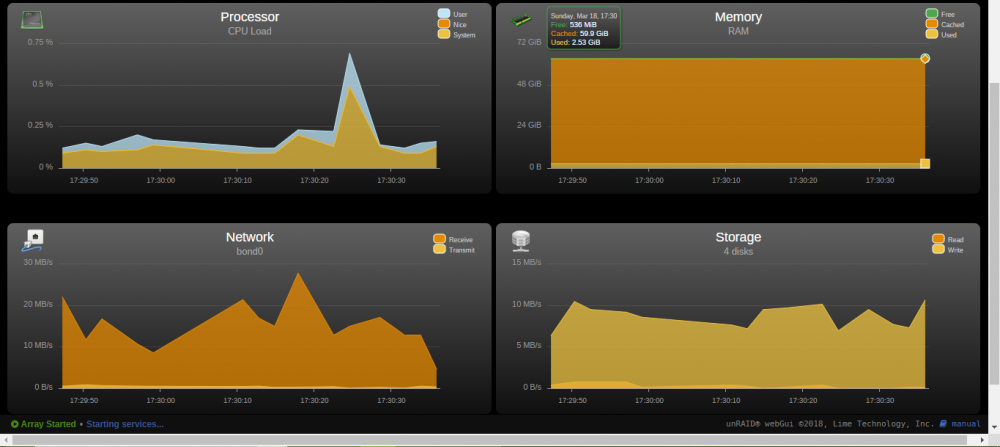Image resolution: width=1000 pixels, height=447 pixels.
Task: Click the Network adapter icon
Action: tap(32, 240)
